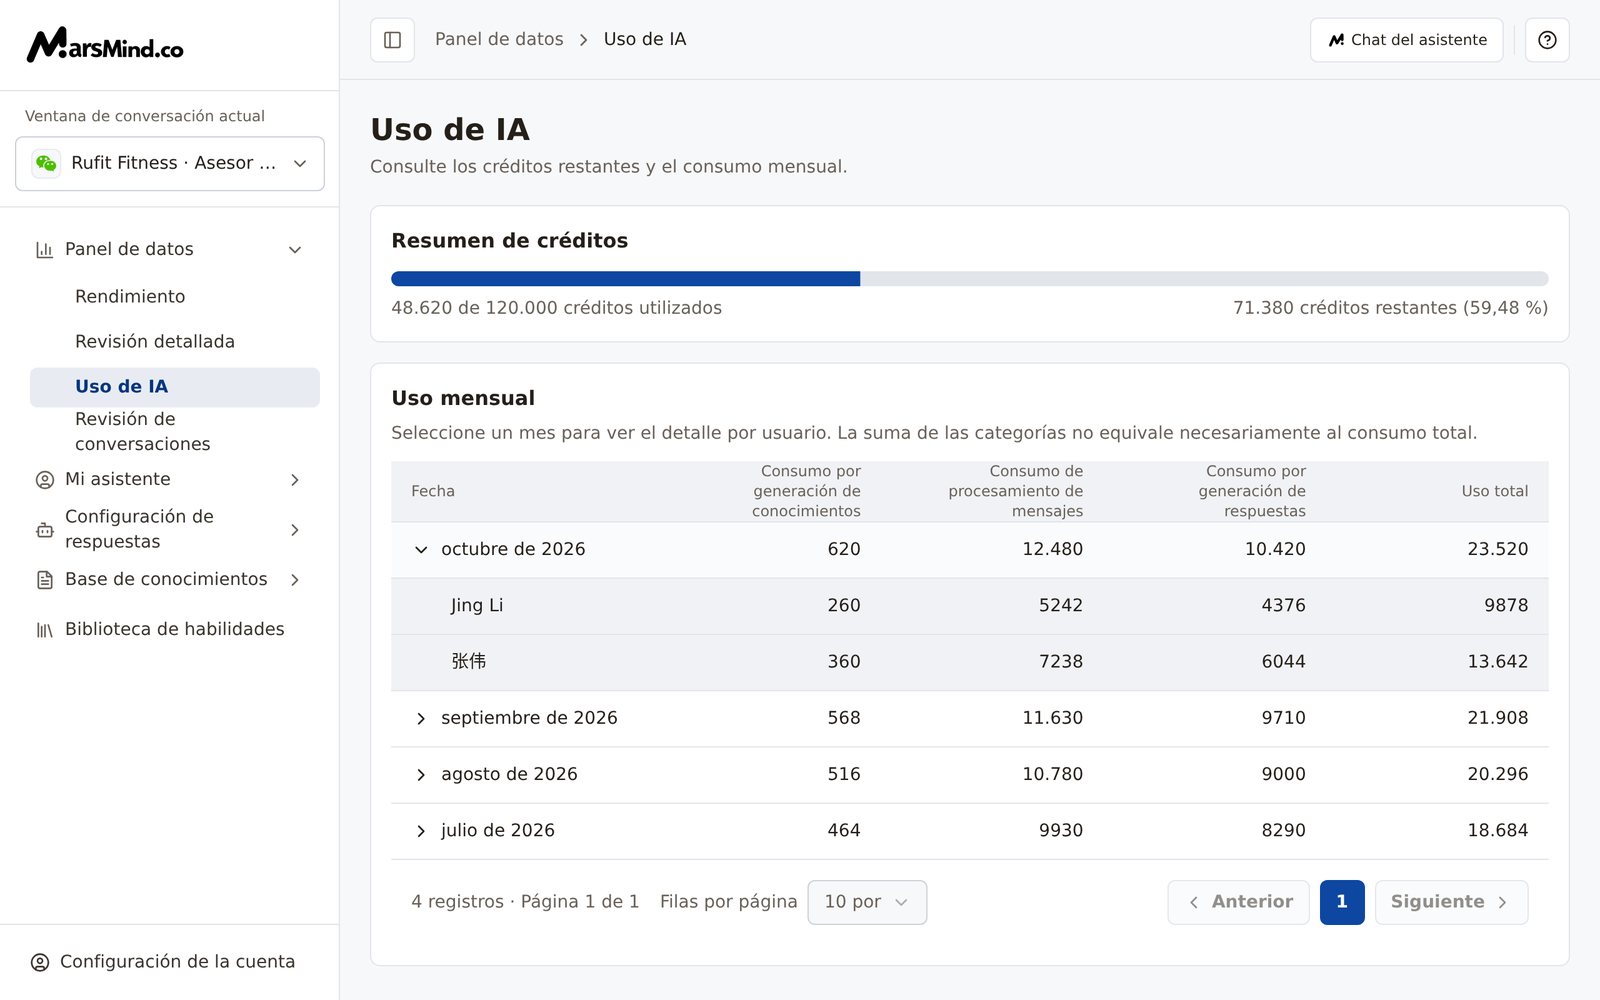The image size is (1600, 1000).
Task: Click the Siguiente pagination button
Action: (1451, 902)
